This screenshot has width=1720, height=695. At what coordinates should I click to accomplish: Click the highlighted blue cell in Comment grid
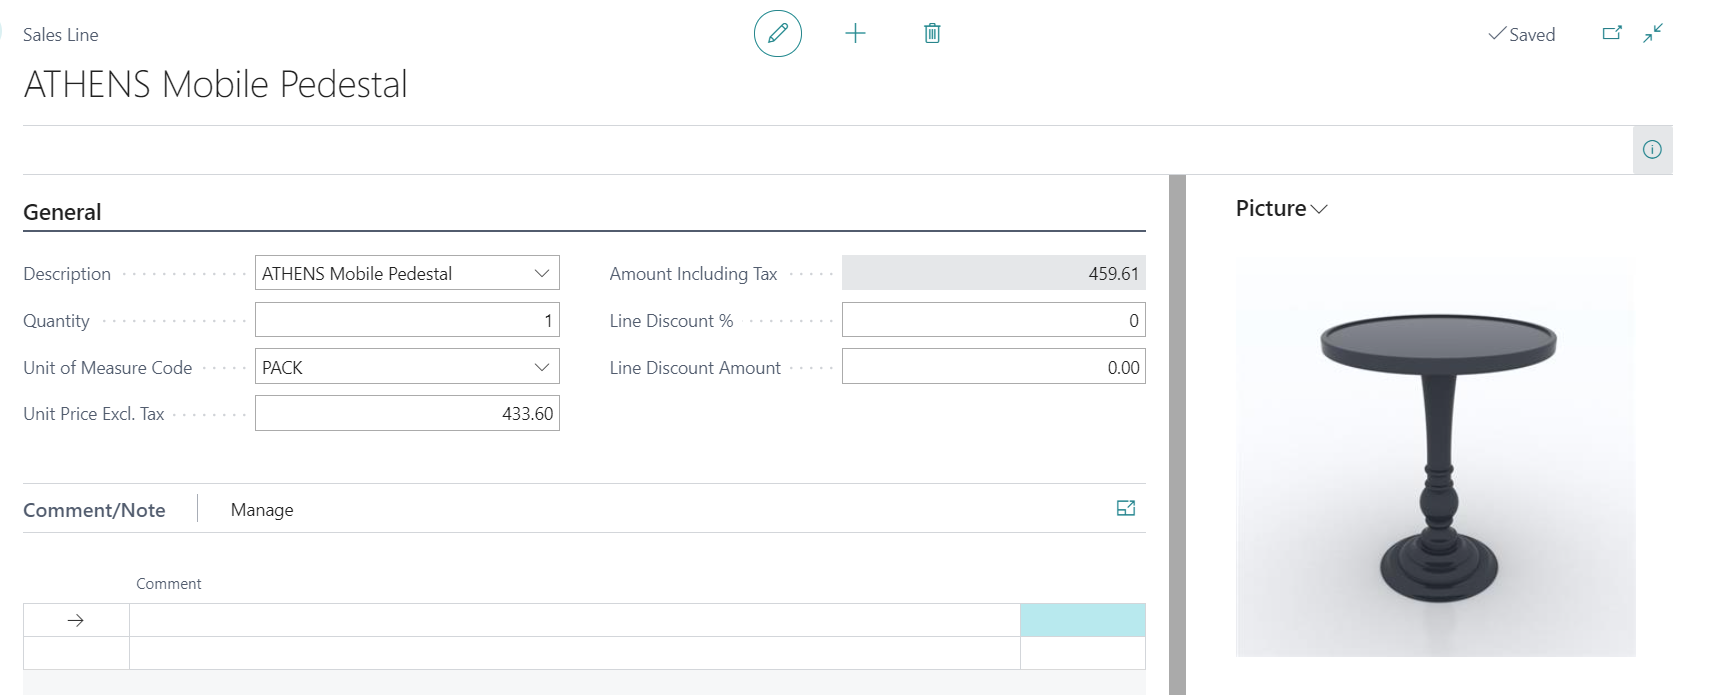1083,620
